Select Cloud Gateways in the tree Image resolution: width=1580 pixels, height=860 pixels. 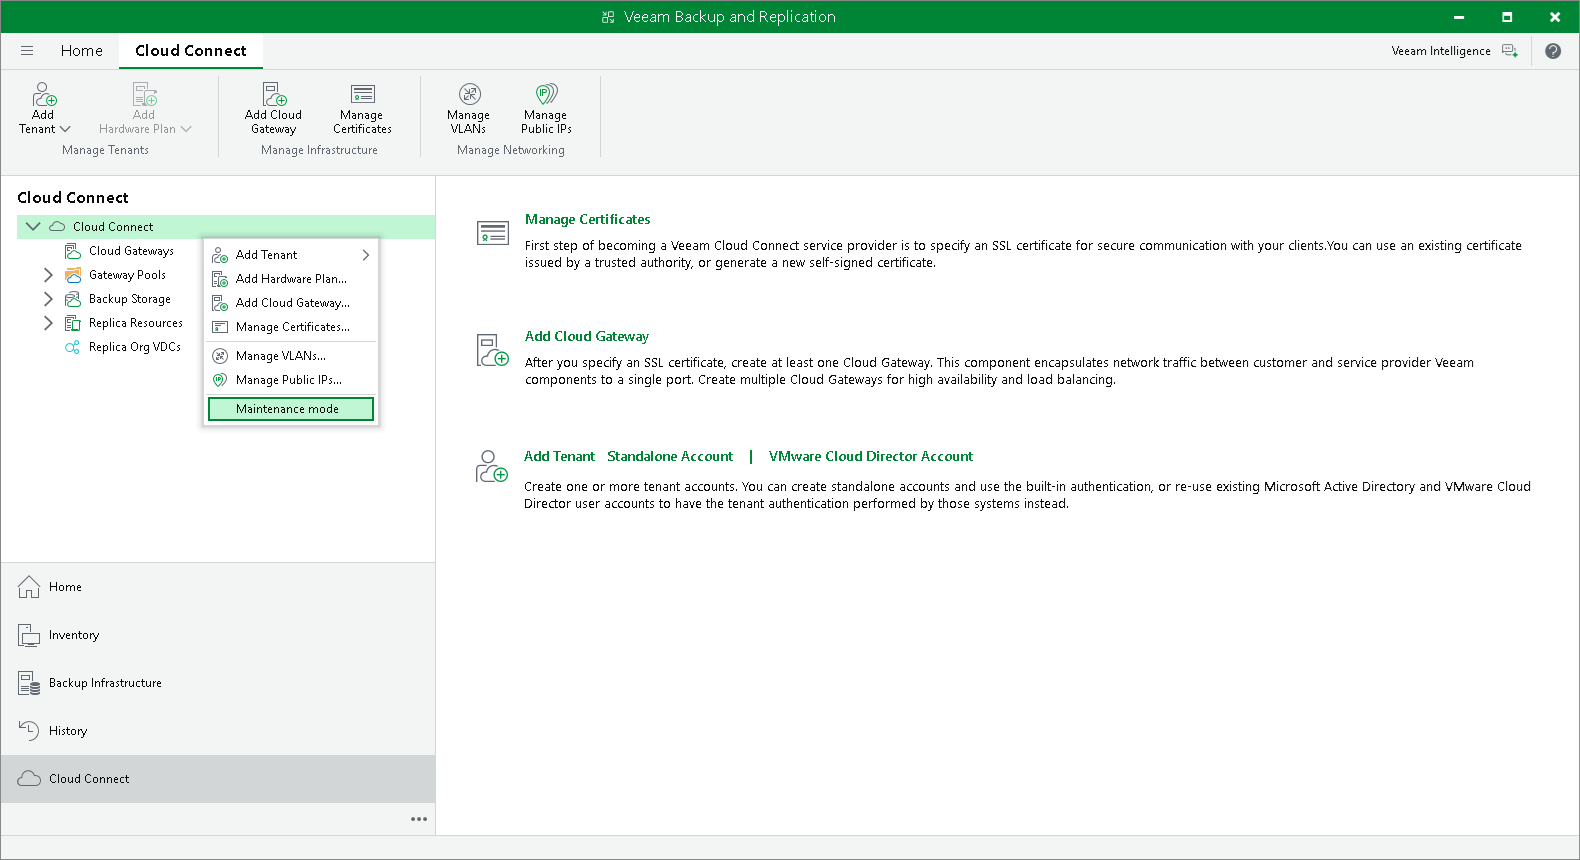131,251
